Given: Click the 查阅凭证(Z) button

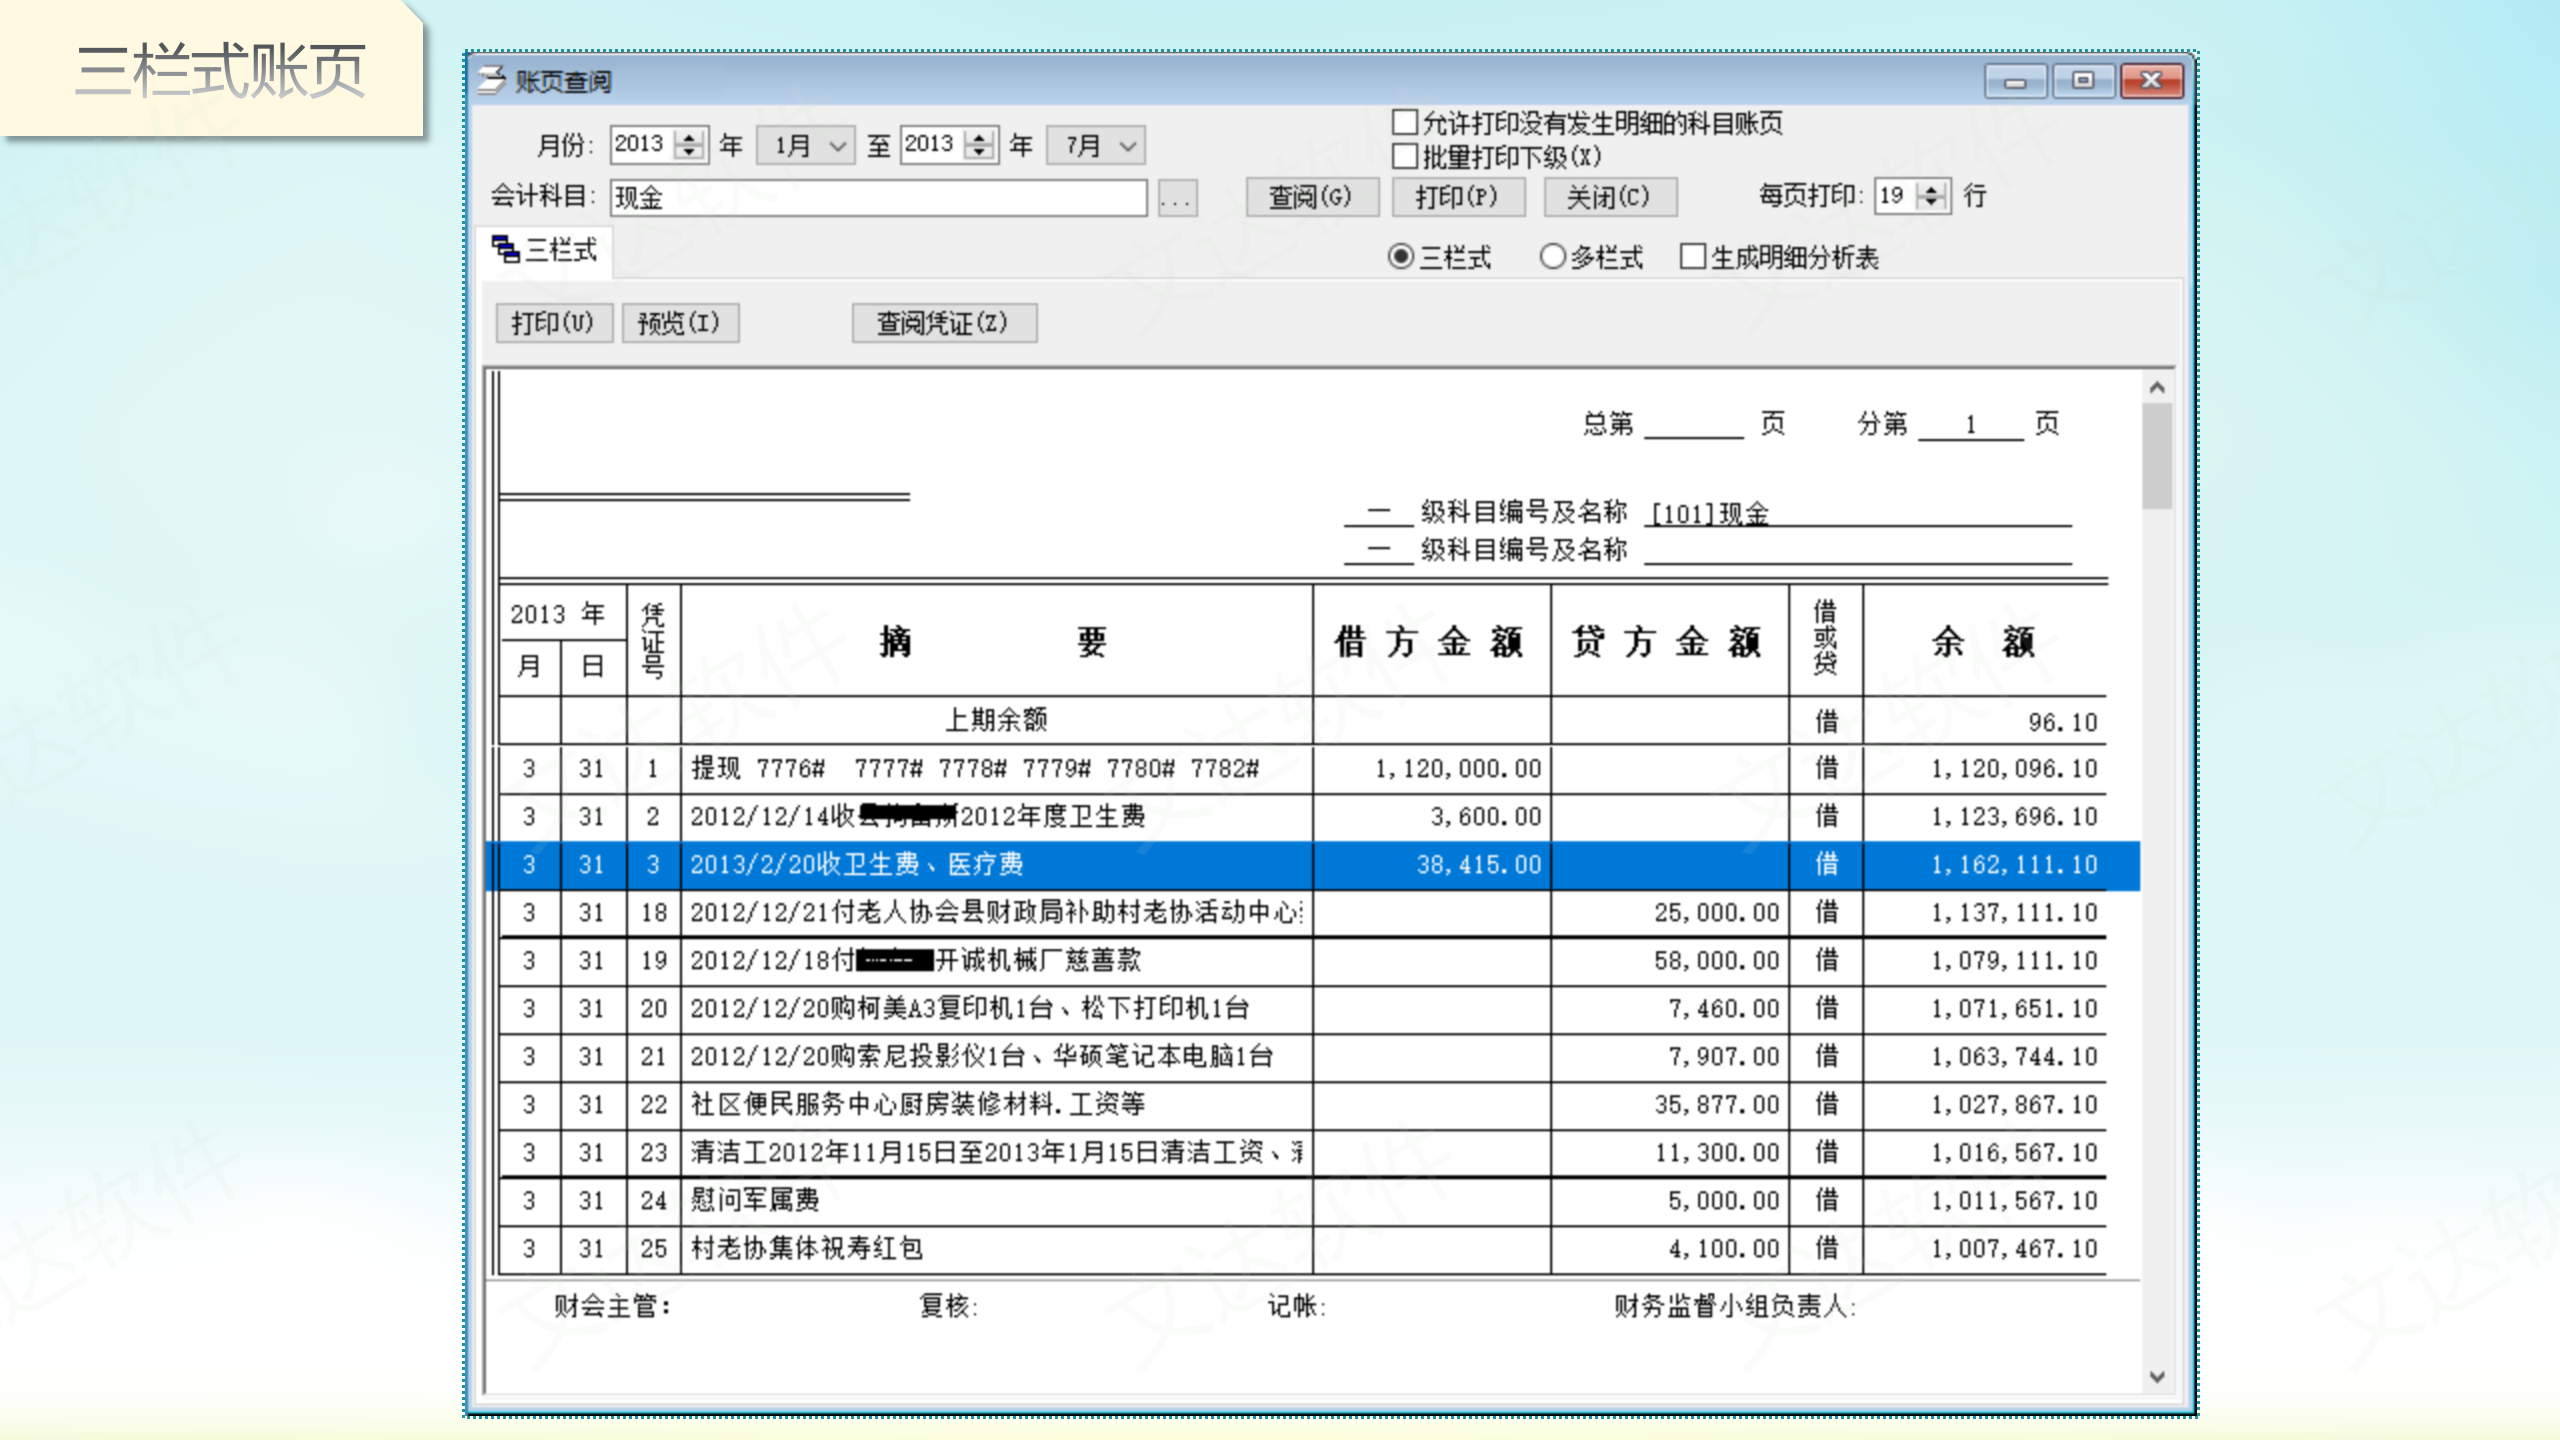Looking at the screenshot, I should tap(943, 323).
